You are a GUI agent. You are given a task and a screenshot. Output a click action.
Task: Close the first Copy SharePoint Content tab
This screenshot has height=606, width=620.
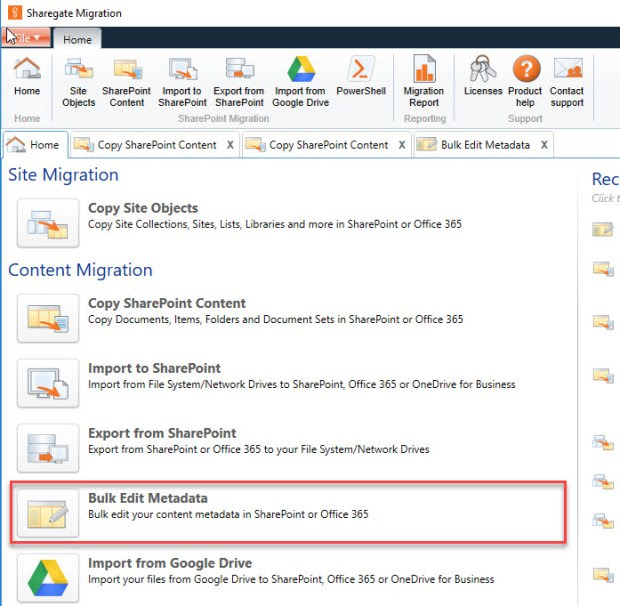[230, 145]
